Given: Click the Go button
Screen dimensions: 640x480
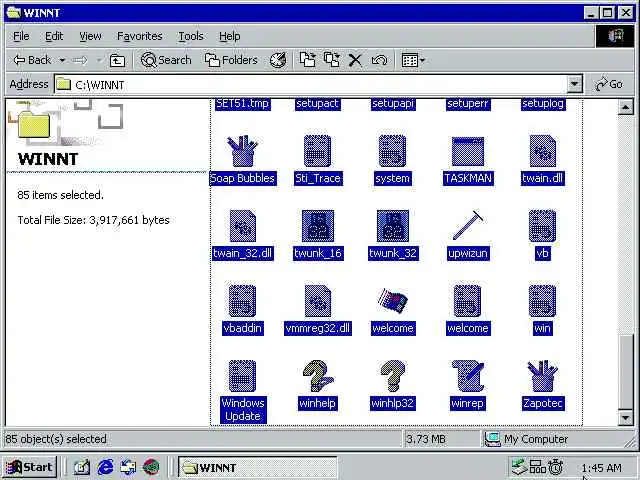Looking at the screenshot, I should (x=610, y=84).
